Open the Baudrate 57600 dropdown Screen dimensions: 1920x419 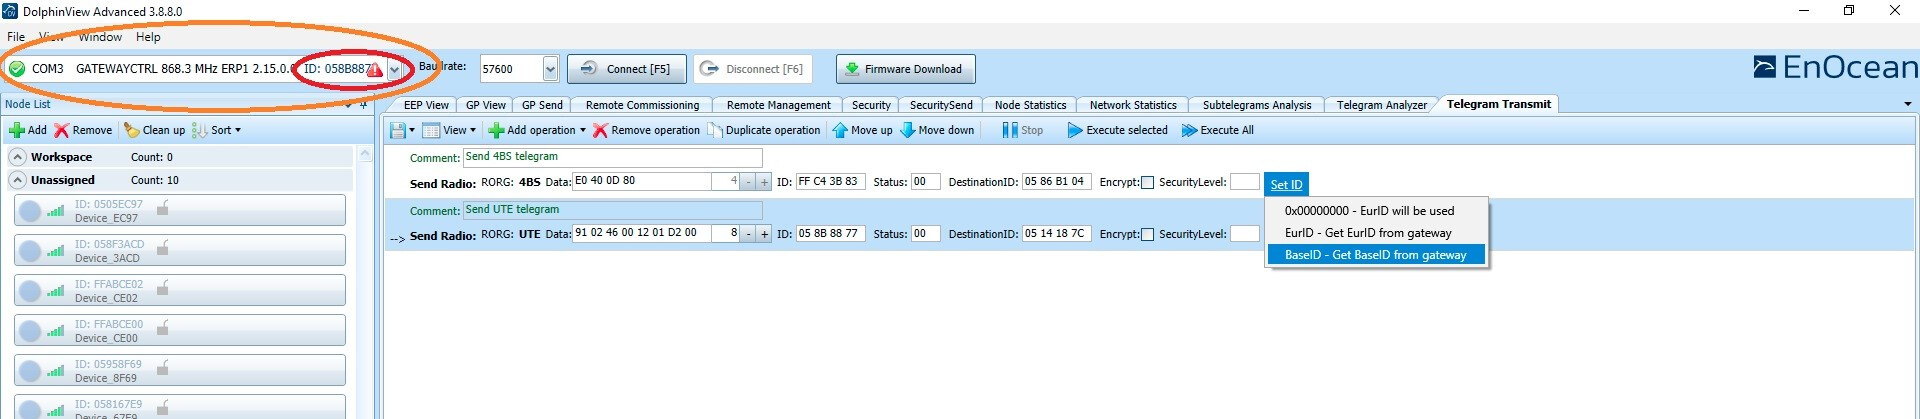tap(550, 69)
